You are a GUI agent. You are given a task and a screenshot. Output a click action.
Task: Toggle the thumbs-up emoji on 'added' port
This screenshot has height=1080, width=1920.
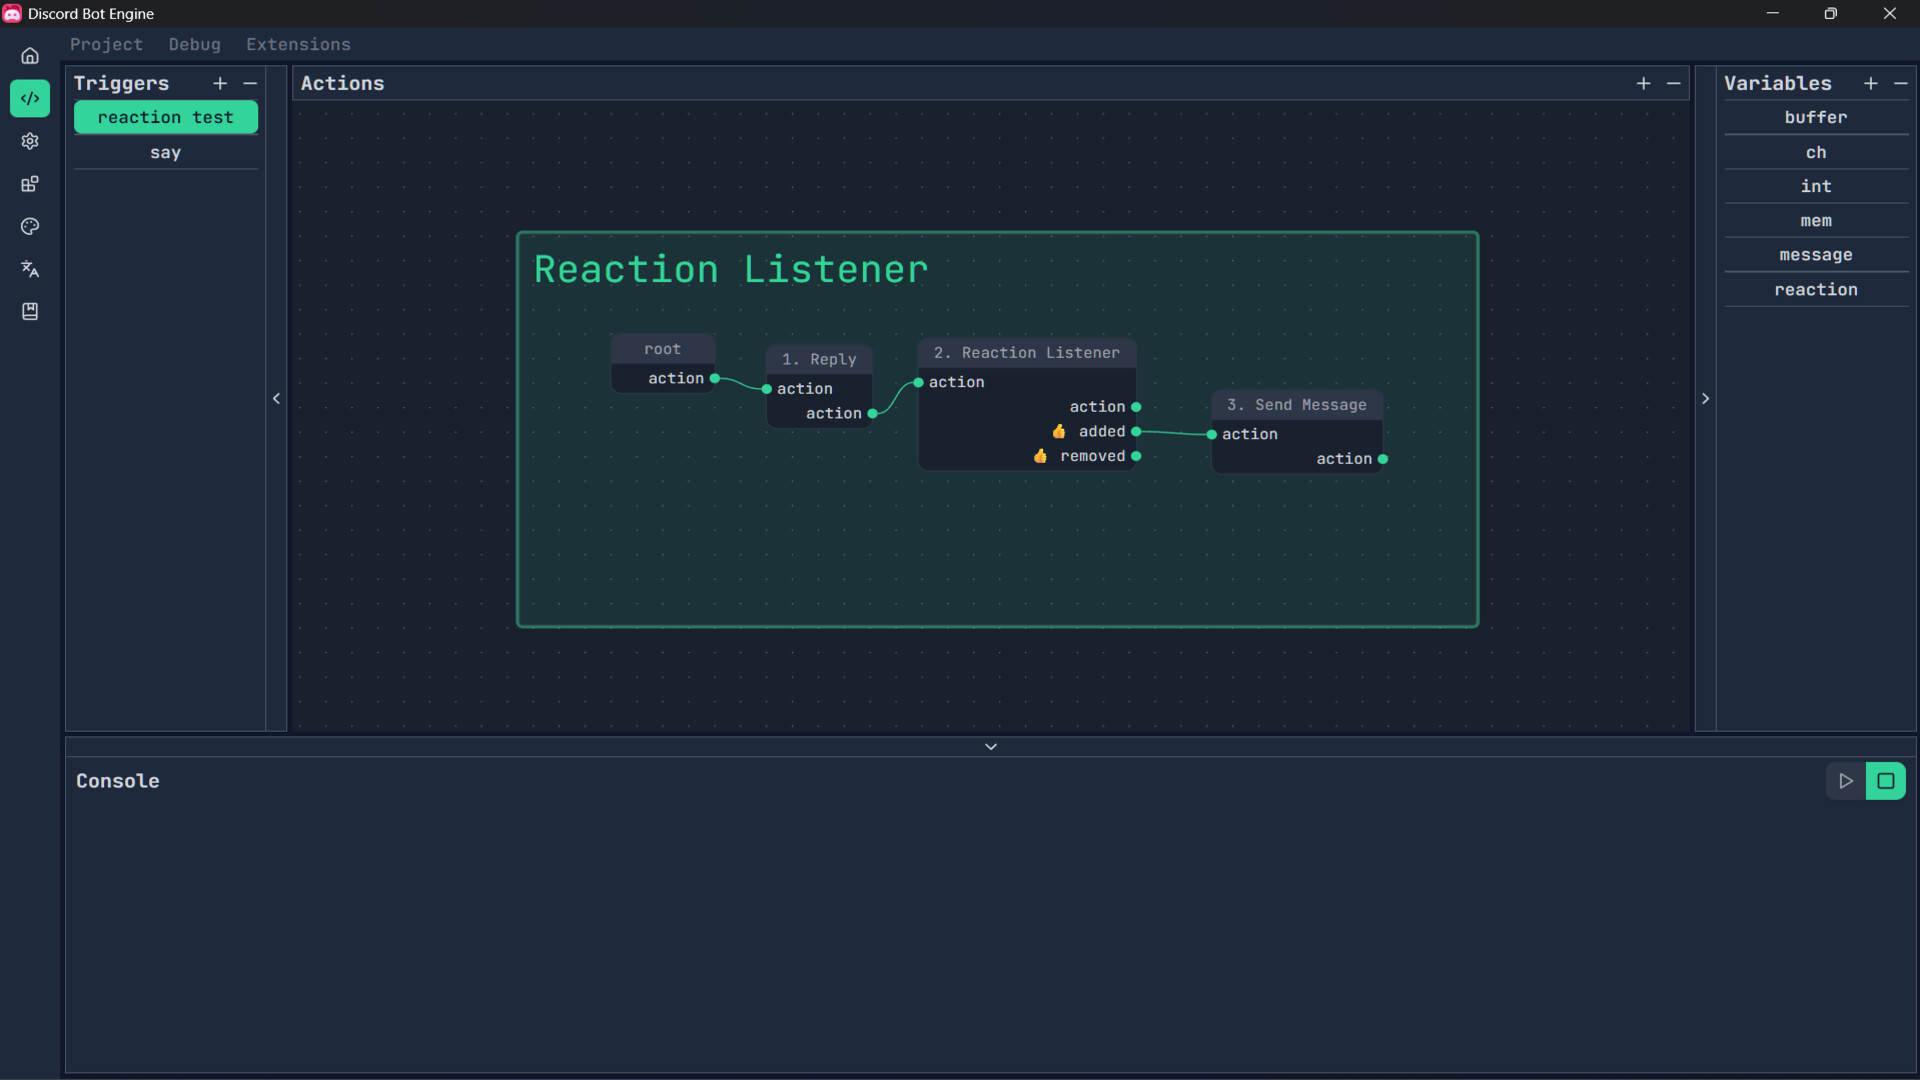(1060, 431)
